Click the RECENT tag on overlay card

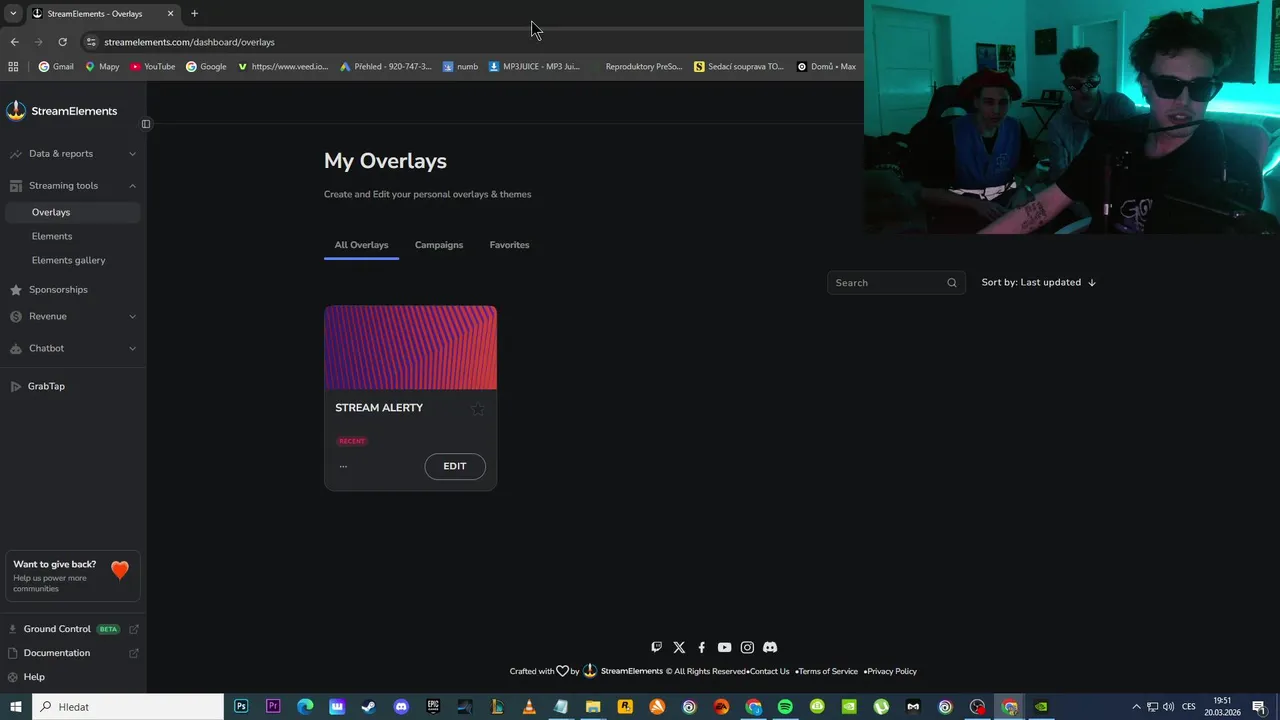pos(352,441)
